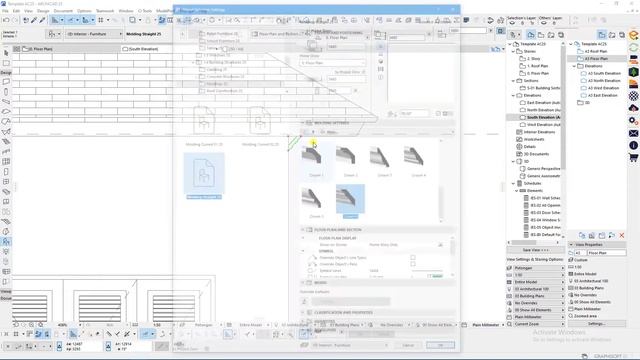The height and width of the screenshot is (360, 640).
Task: Select the Crown 2 molding thumbnail
Action: tap(350, 160)
